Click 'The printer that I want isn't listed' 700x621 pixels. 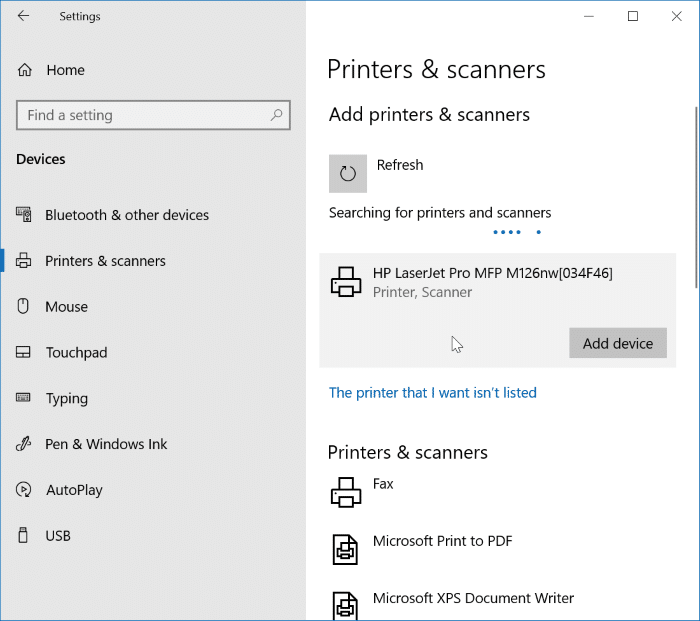click(433, 393)
